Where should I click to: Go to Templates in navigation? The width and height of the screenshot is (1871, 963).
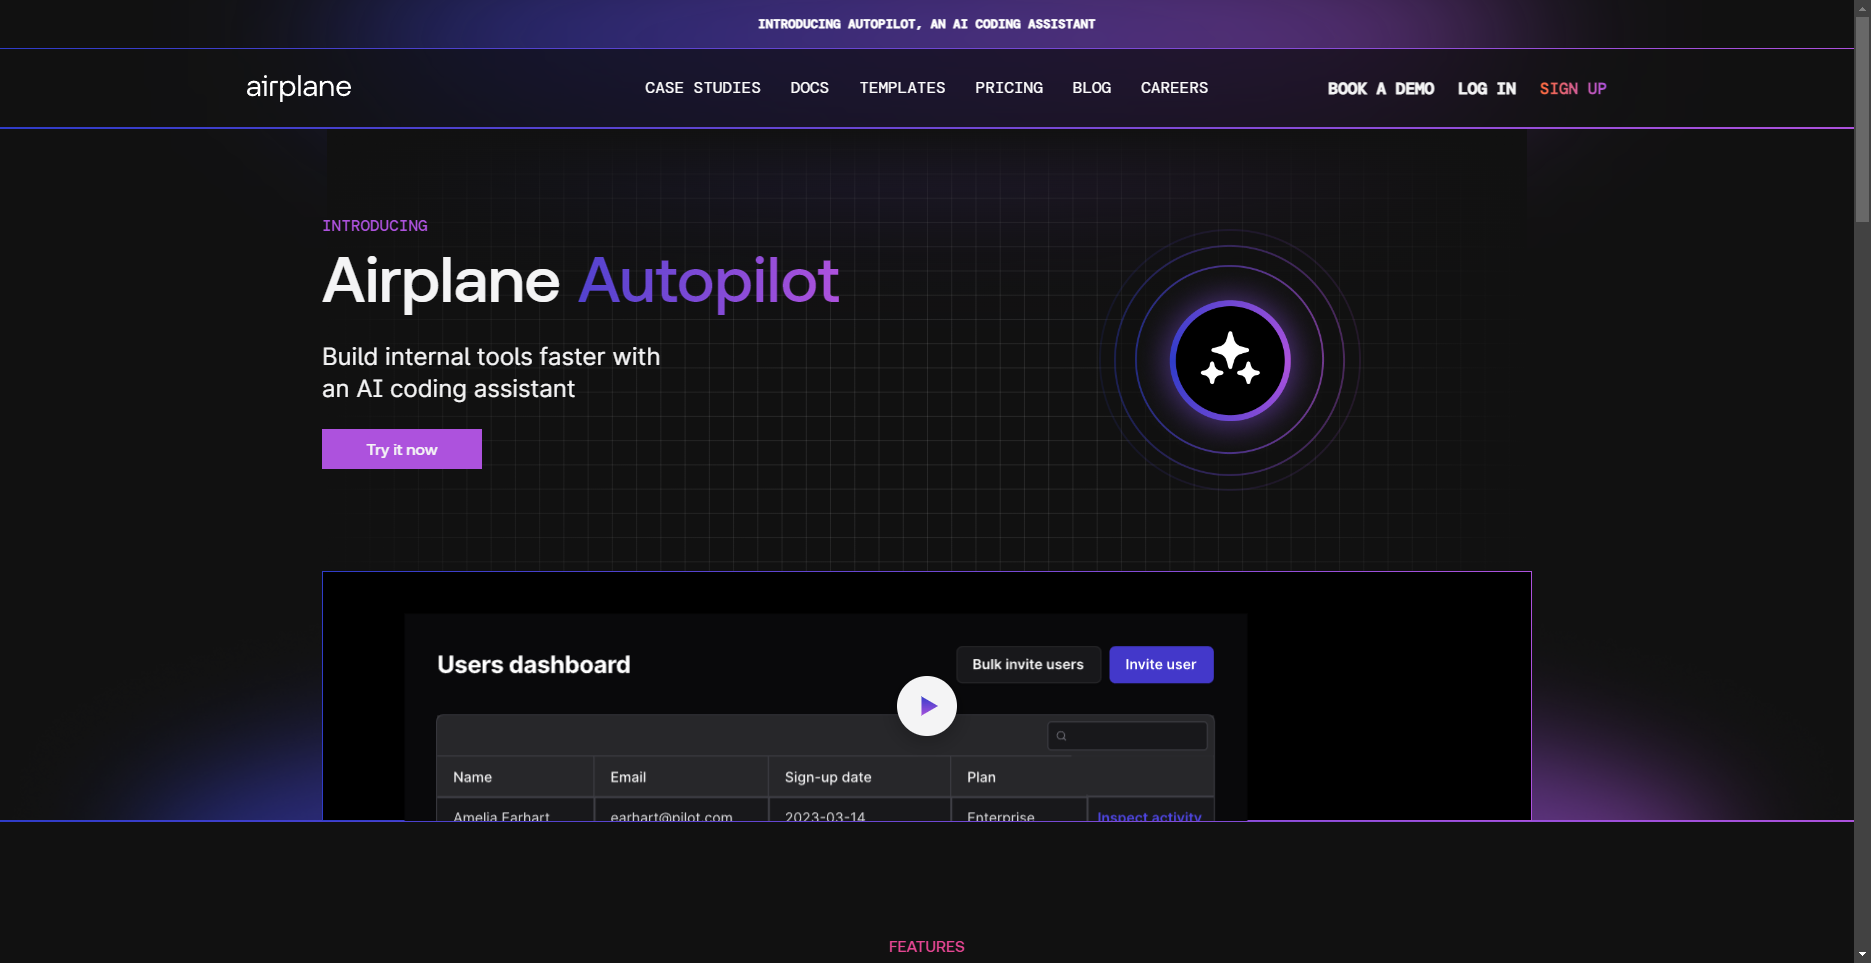[x=902, y=88]
